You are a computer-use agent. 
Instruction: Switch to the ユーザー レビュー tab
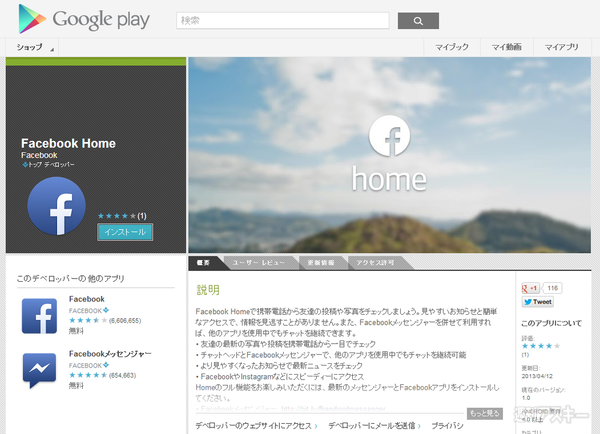coord(259,263)
